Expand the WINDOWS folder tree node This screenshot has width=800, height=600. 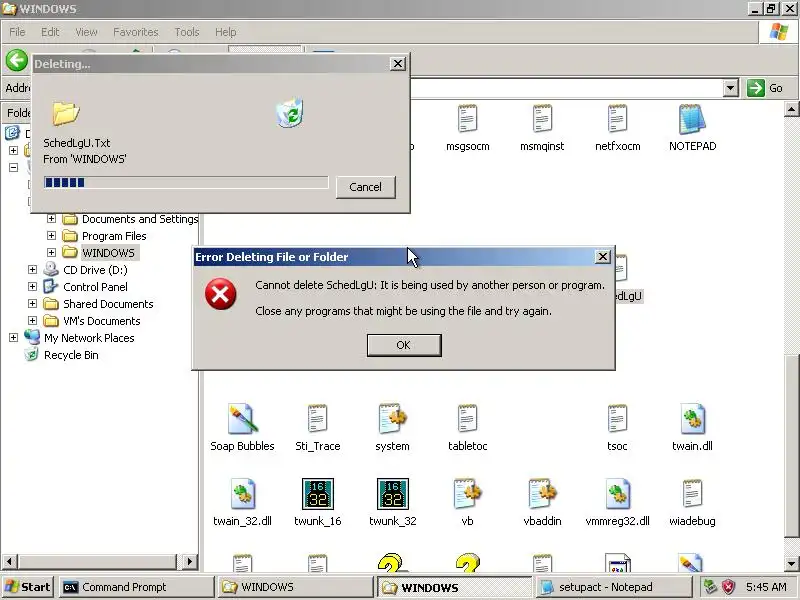point(51,253)
